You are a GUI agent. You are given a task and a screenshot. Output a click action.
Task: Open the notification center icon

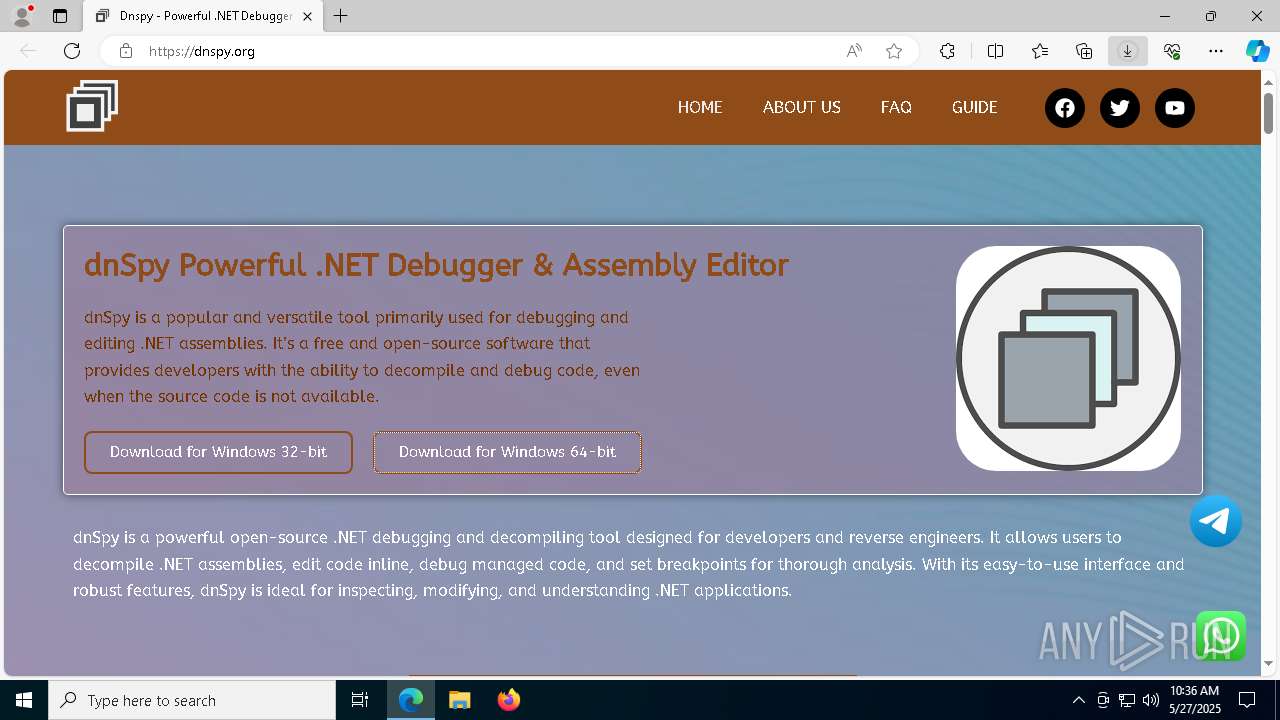(1247, 700)
